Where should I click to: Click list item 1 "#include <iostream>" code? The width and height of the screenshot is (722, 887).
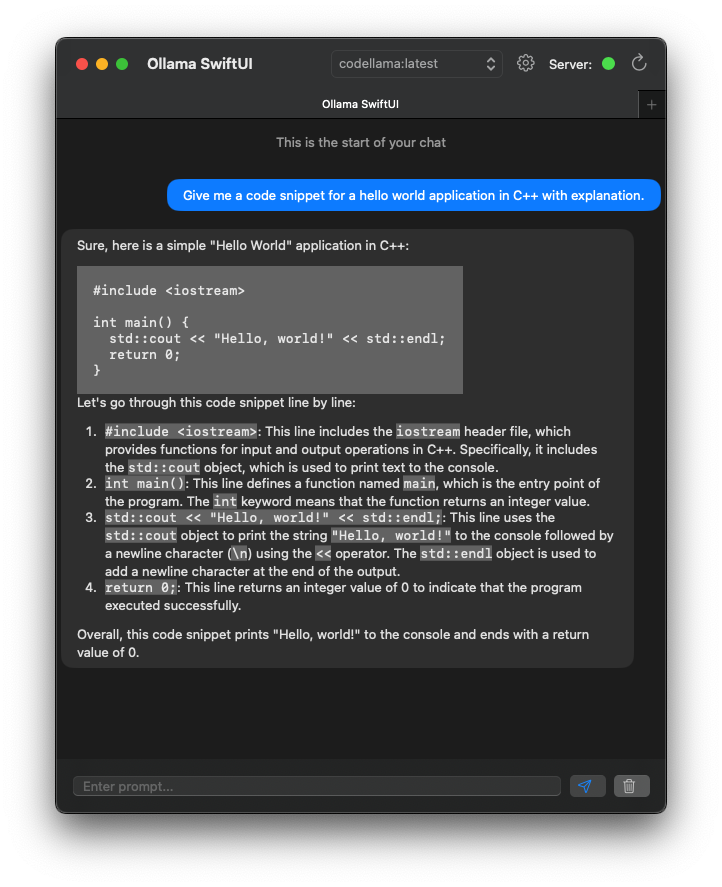tap(181, 431)
